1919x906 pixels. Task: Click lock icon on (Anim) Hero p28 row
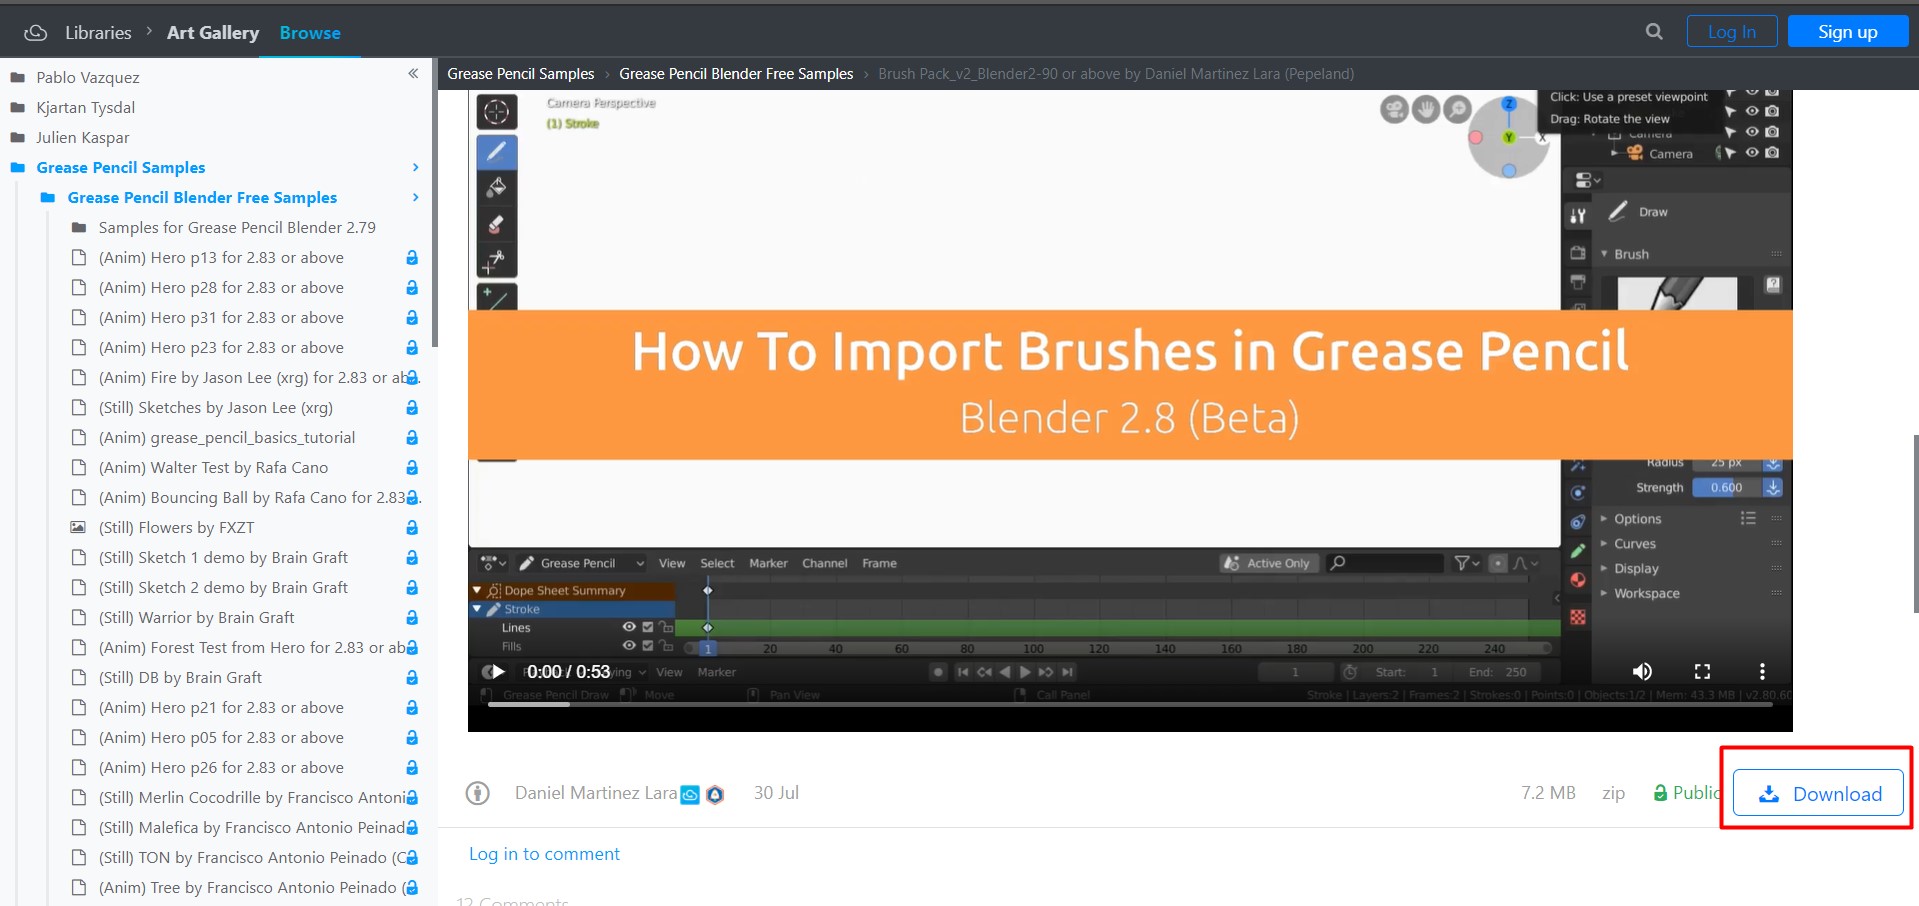point(411,287)
